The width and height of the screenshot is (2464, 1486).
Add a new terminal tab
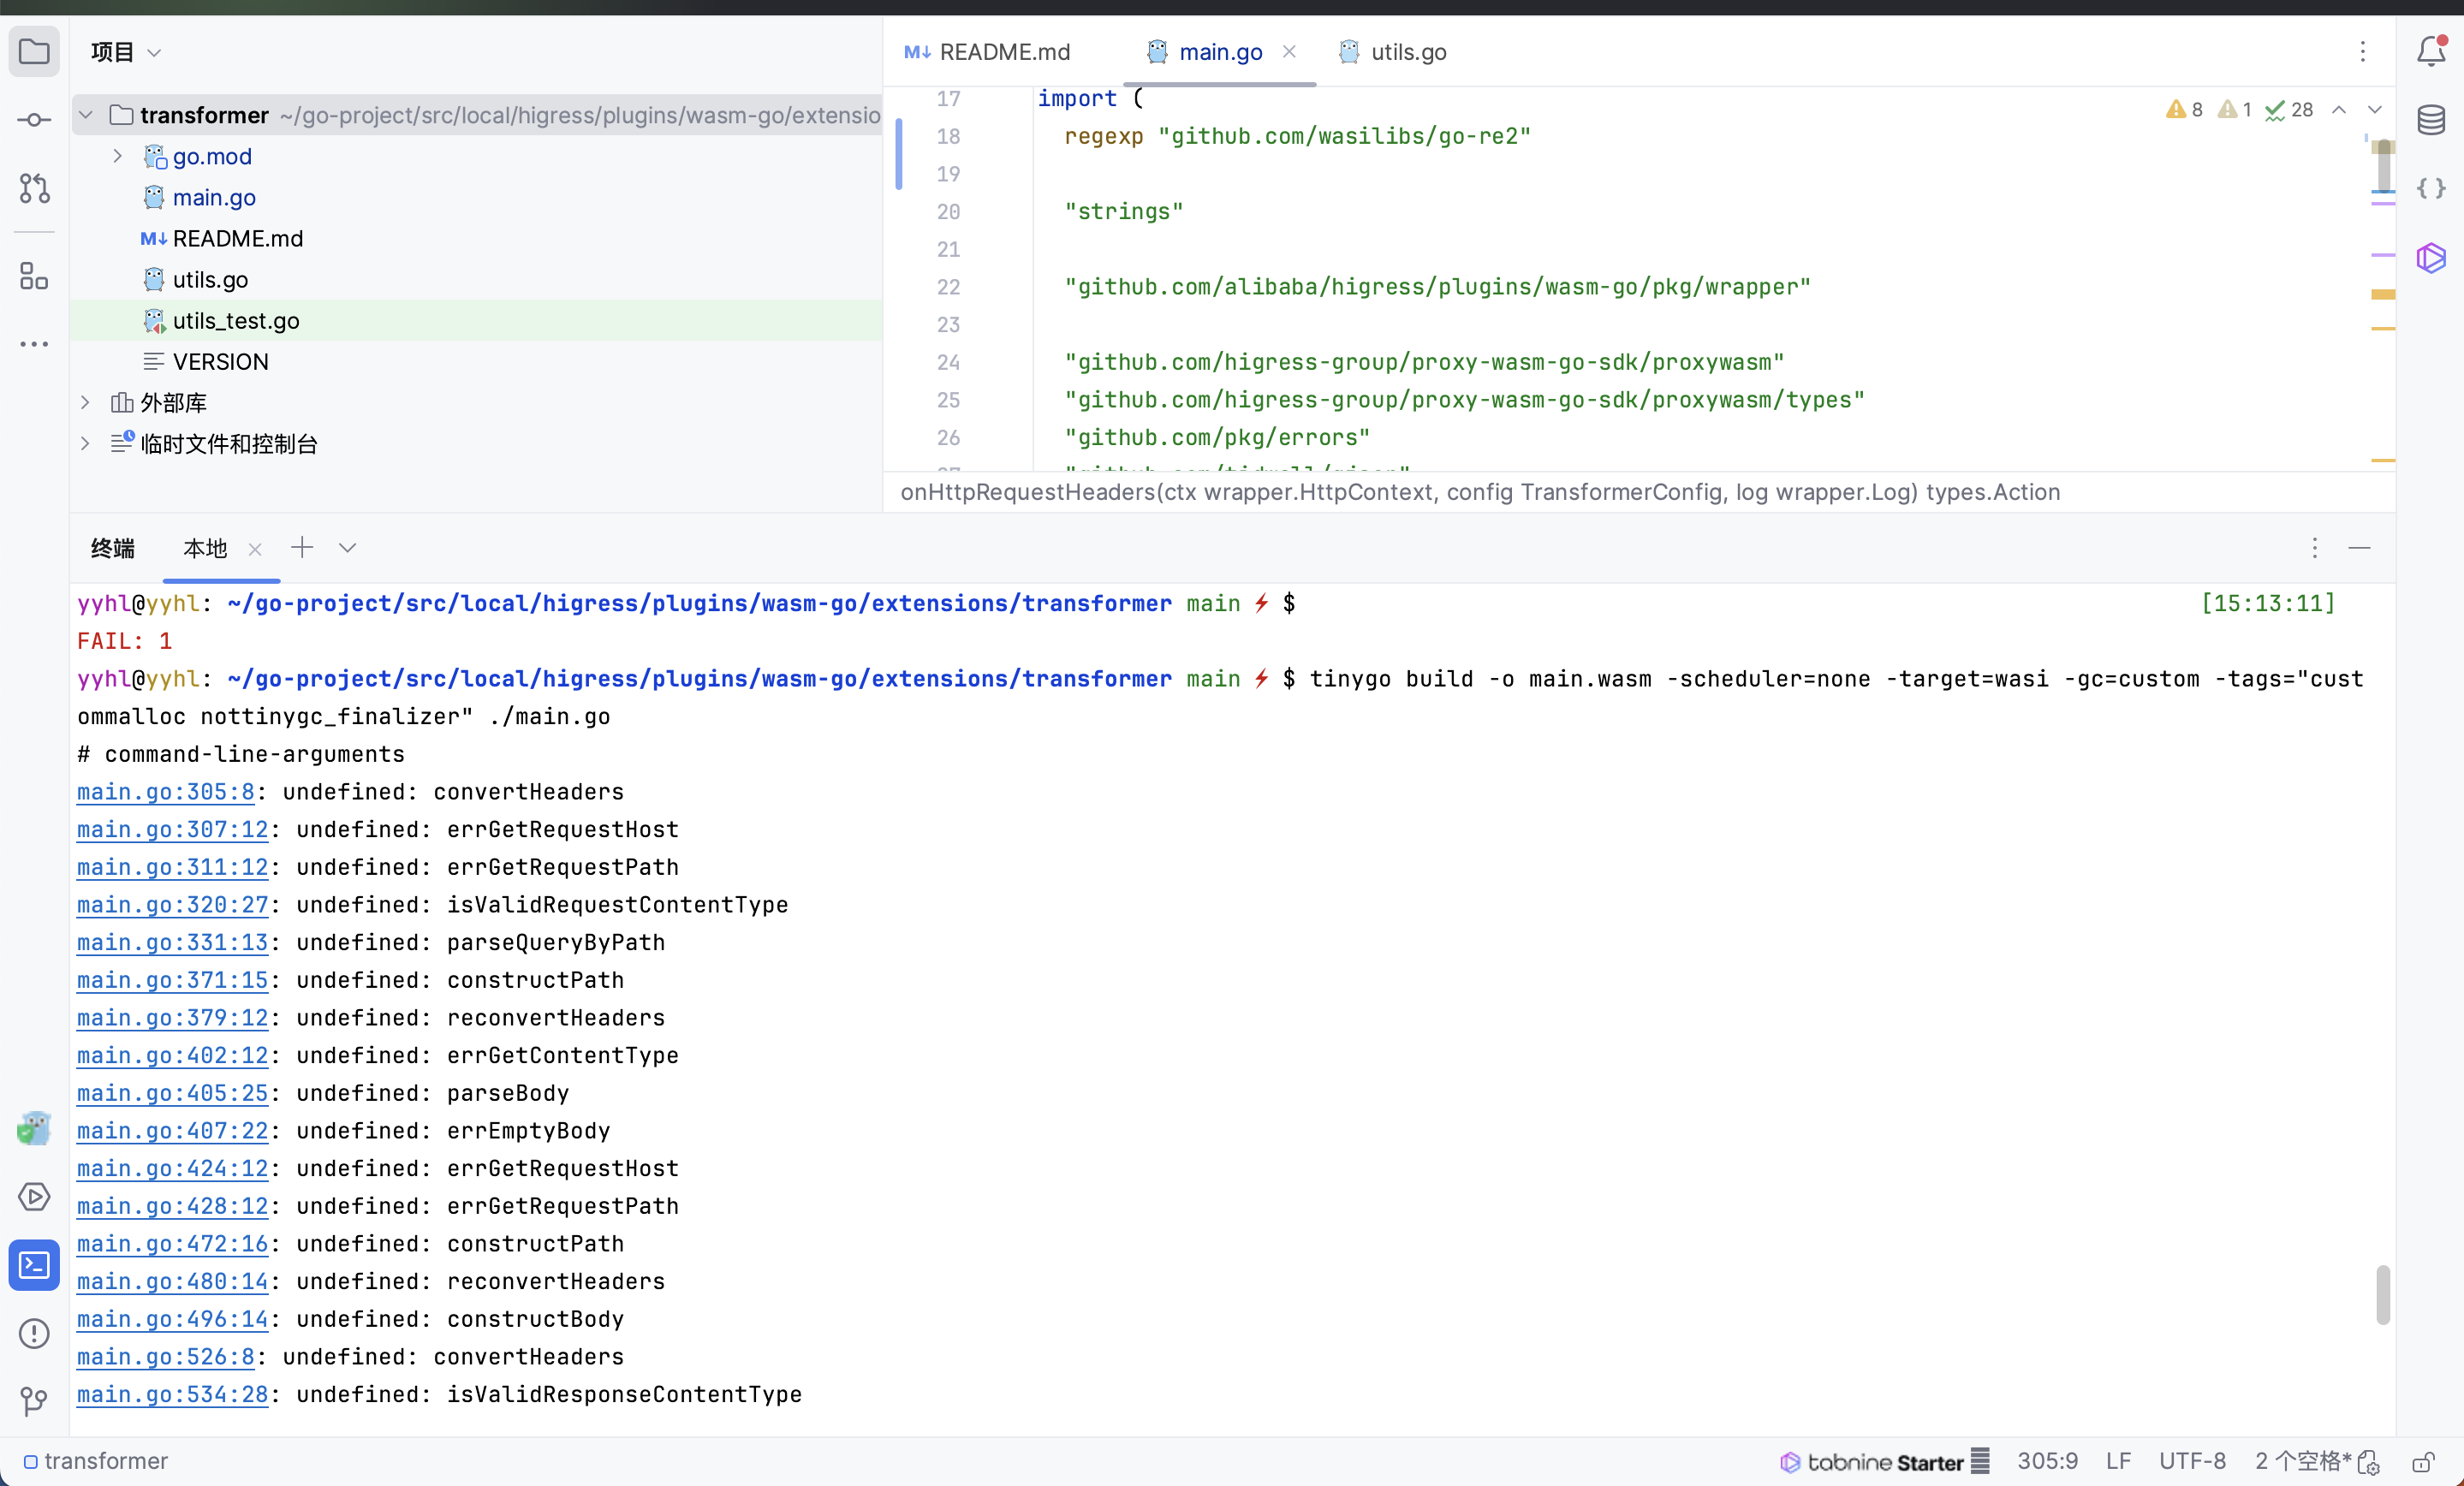pos(302,548)
